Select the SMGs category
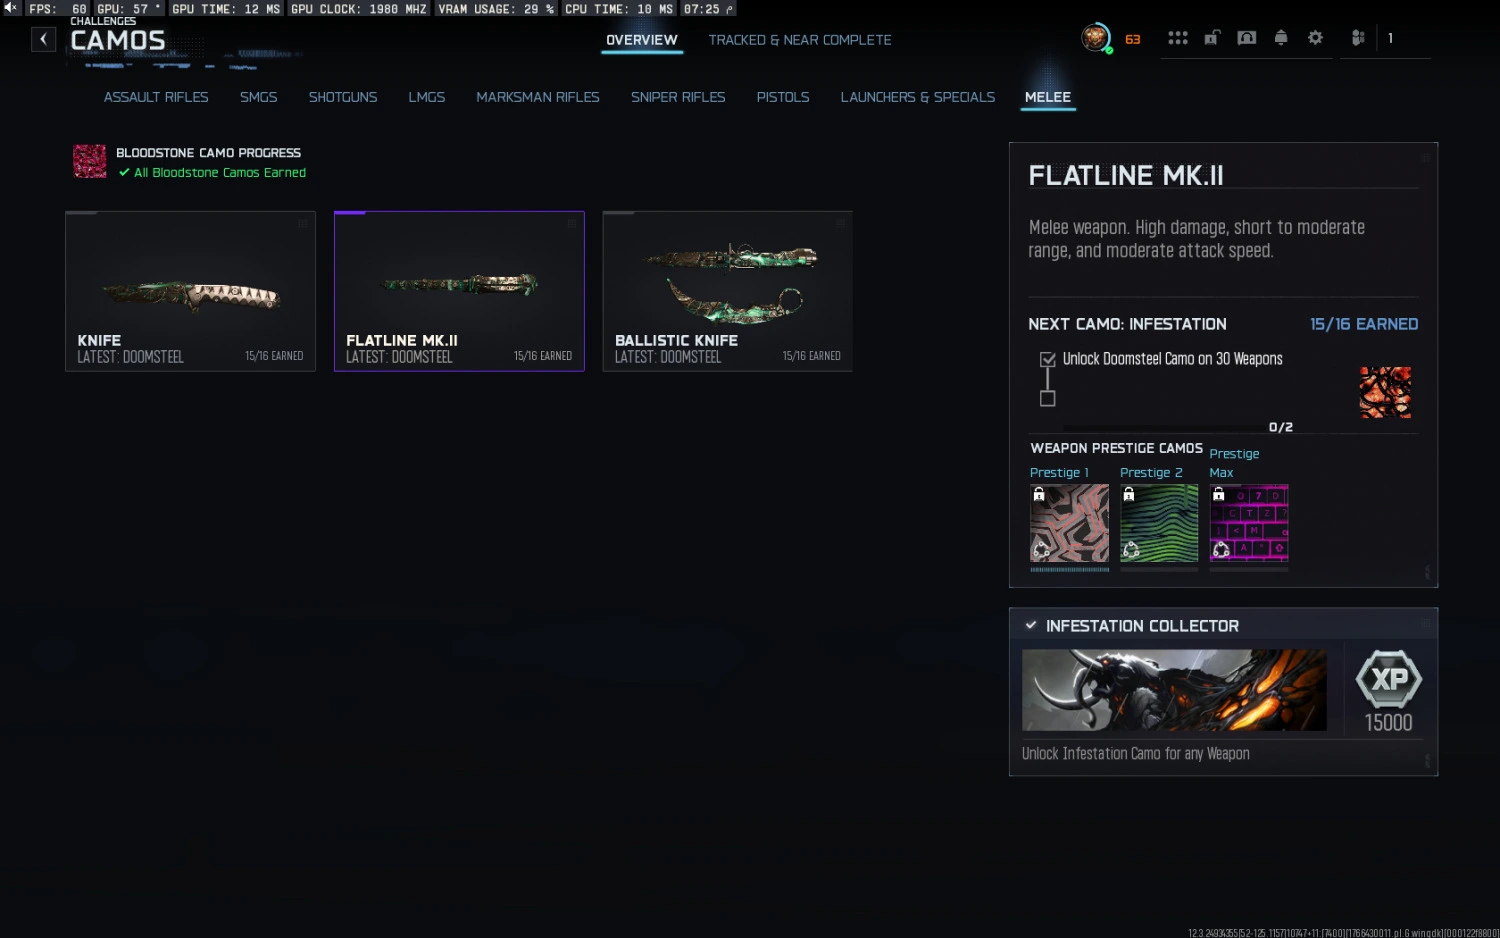The image size is (1500, 938). pyautogui.click(x=259, y=97)
